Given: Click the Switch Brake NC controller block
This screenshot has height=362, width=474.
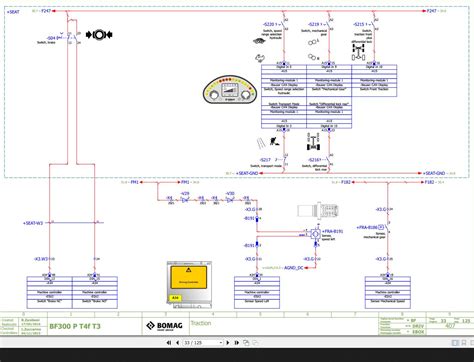Looking at the screenshot, I should [x=49, y=292].
